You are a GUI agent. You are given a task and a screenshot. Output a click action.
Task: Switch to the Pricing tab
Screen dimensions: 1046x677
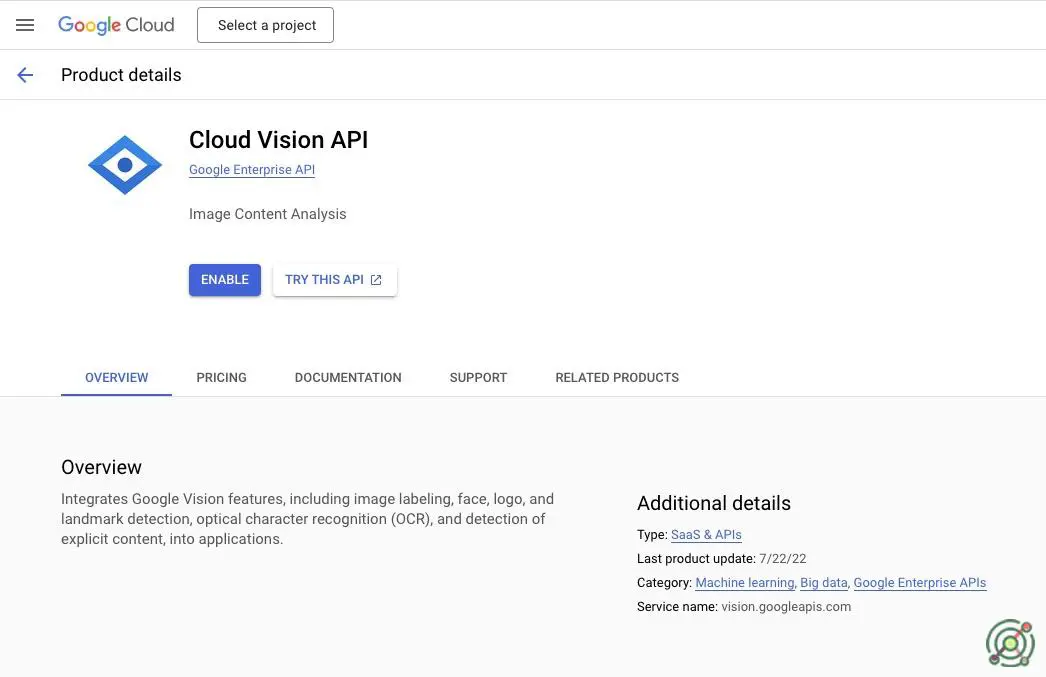pos(221,378)
